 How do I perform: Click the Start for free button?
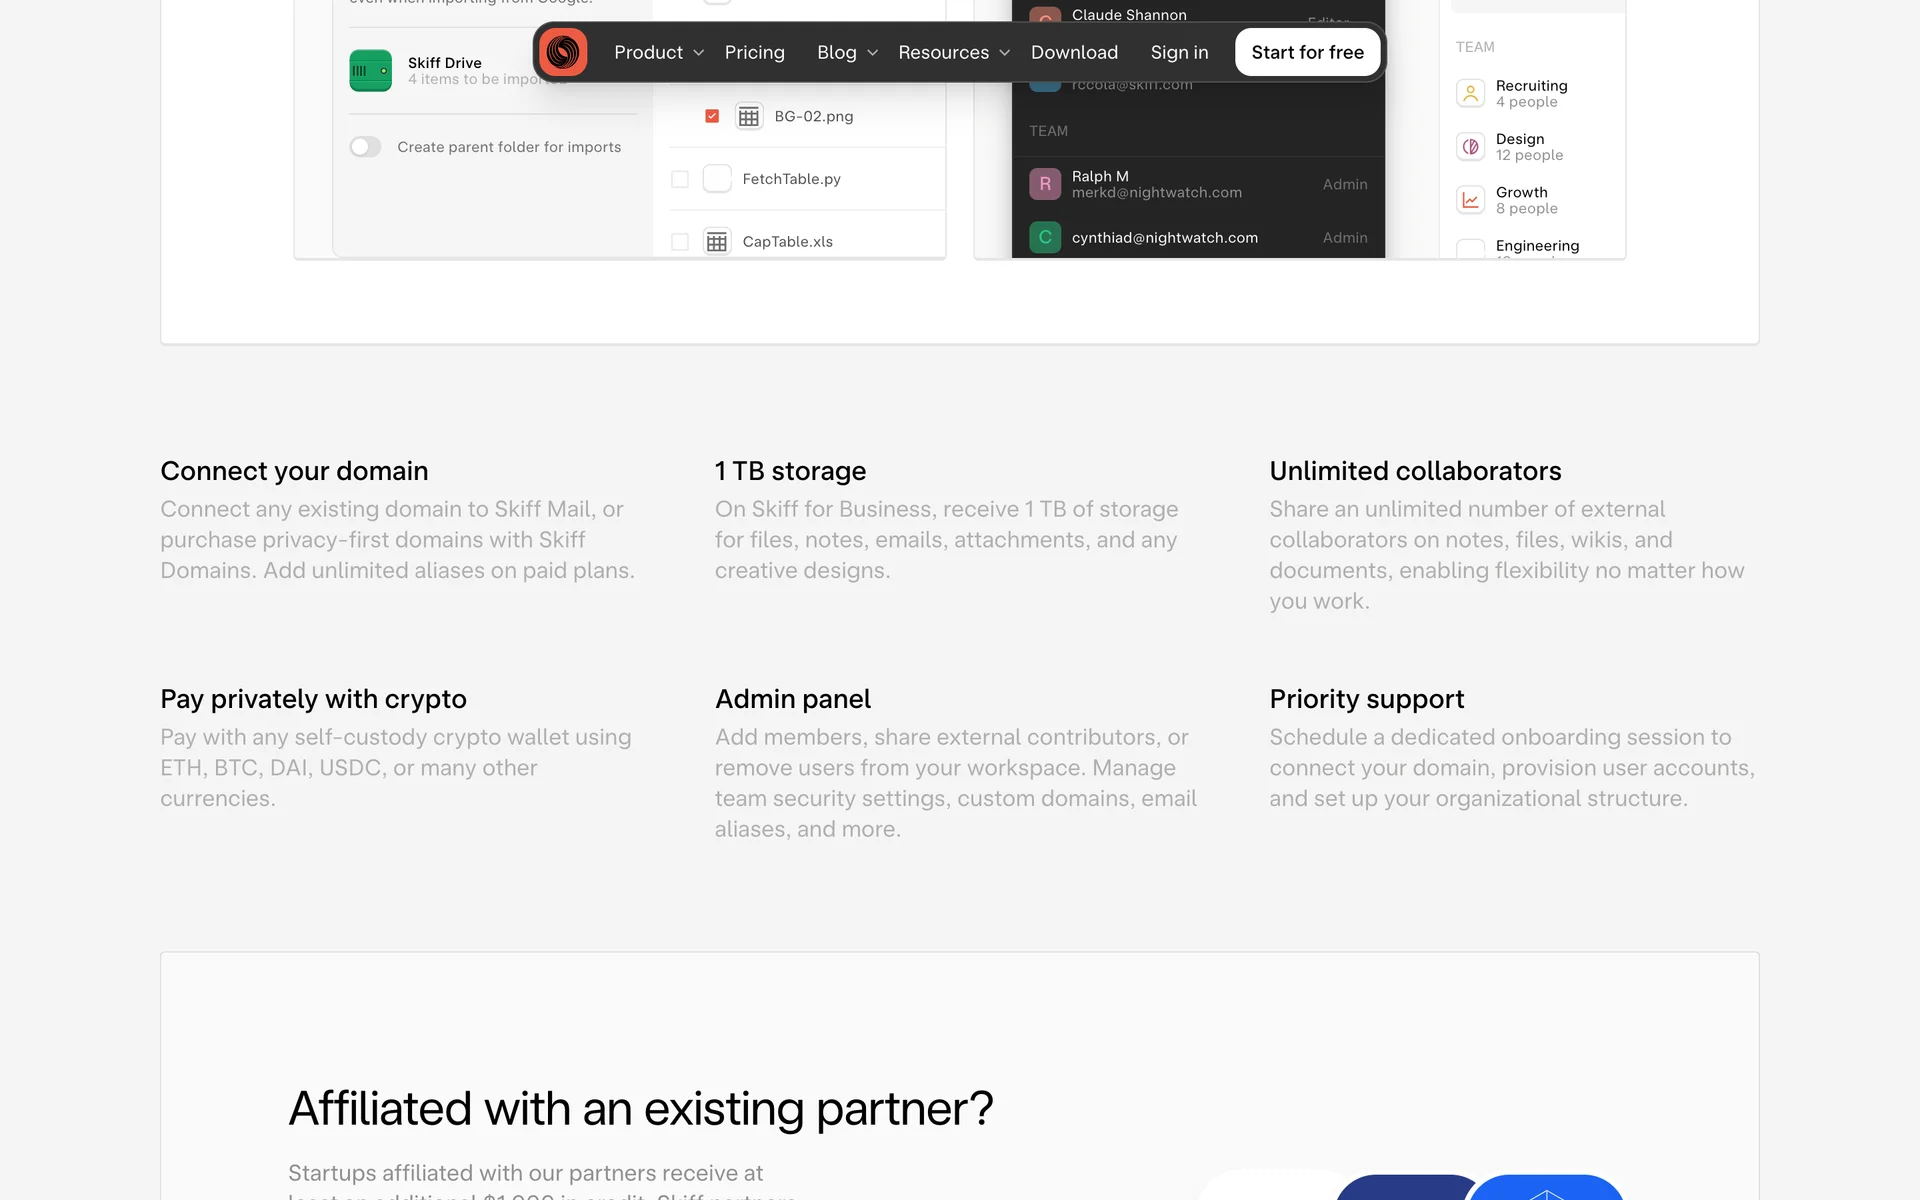(x=1307, y=52)
